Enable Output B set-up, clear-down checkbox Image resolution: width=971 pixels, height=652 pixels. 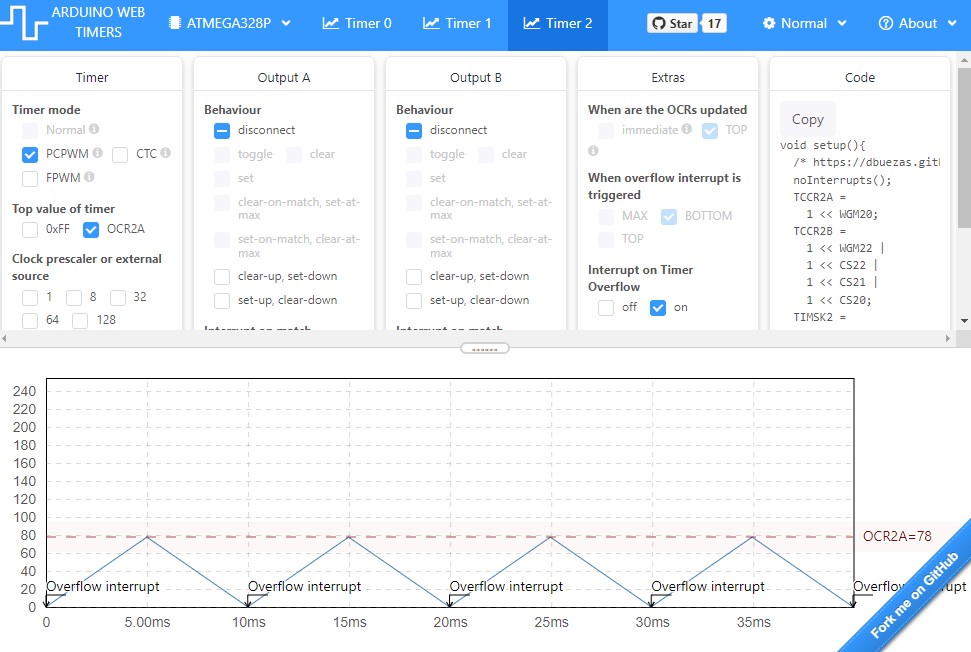point(414,301)
